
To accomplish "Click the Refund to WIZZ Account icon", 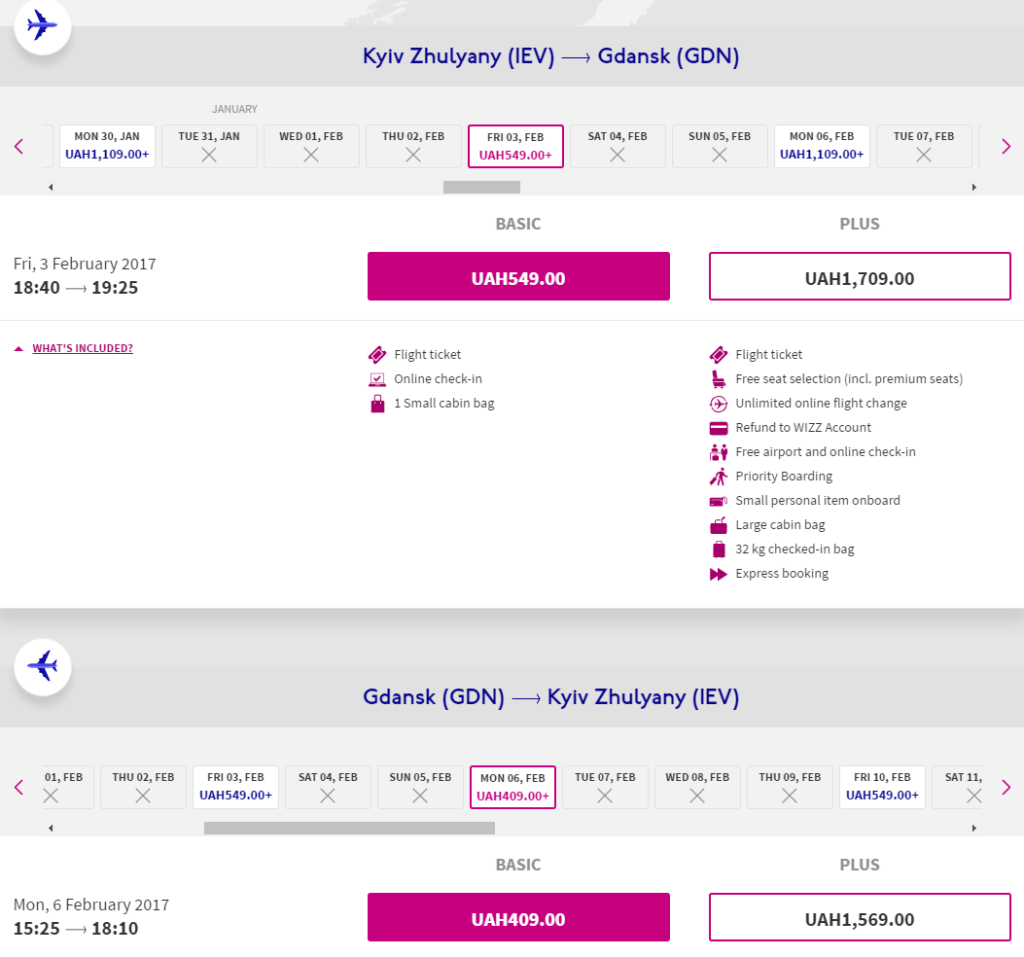I will pyautogui.click(x=718, y=428).
